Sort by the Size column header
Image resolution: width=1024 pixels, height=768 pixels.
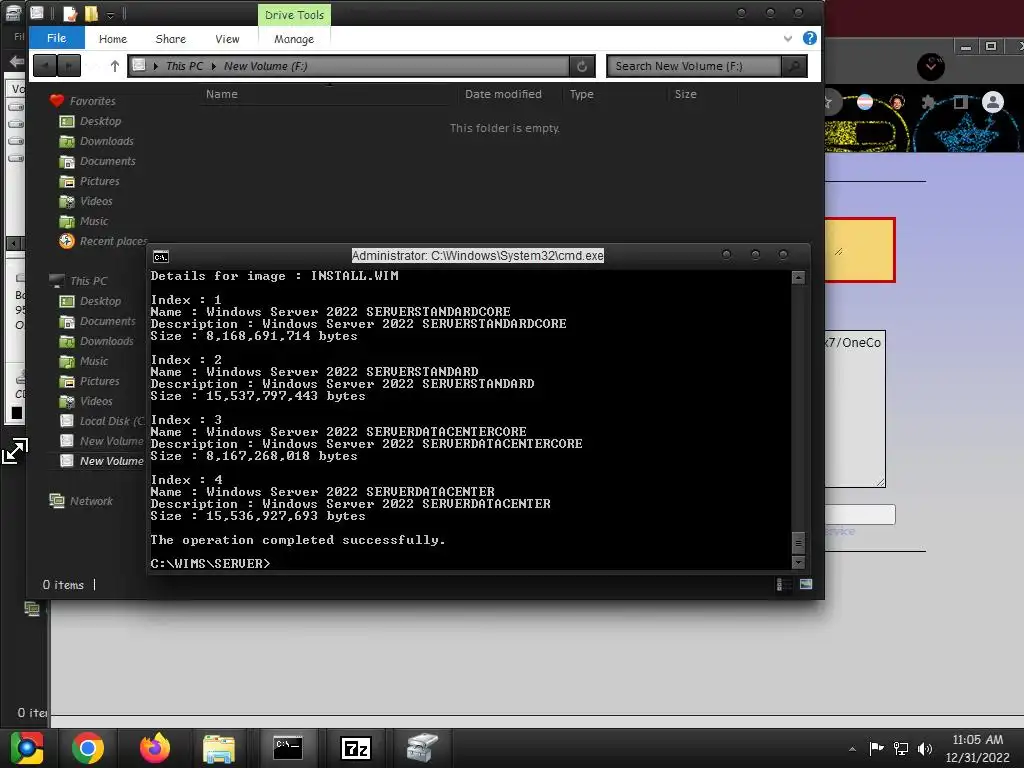(x=685, y=94)
